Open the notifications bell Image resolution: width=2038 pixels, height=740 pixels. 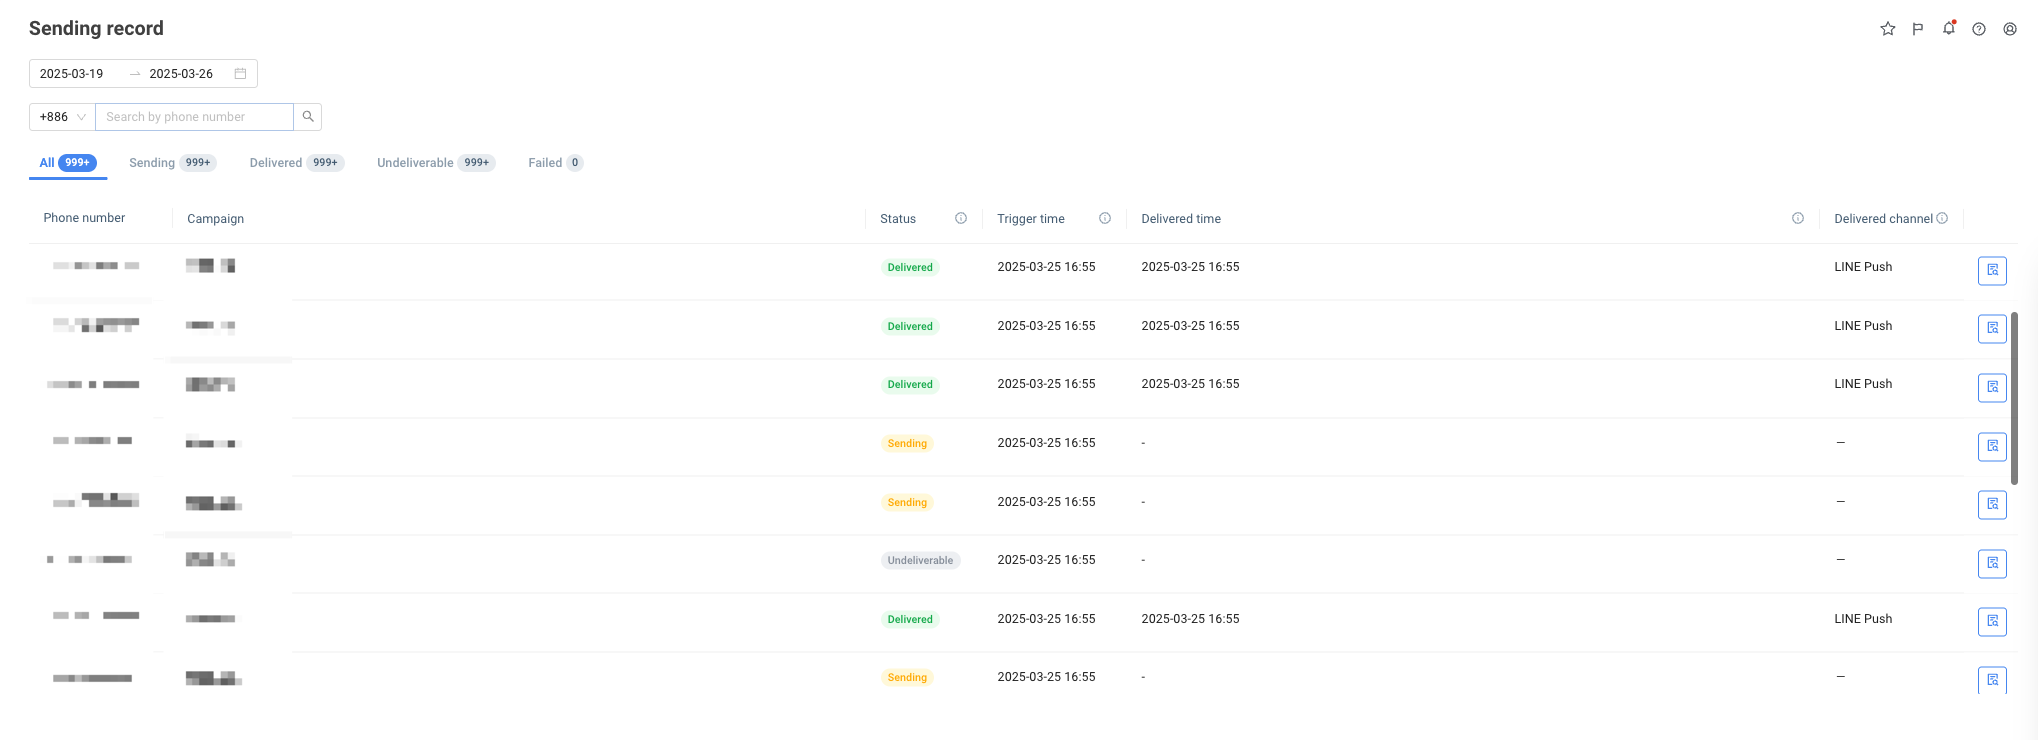tap(1948, 29)
